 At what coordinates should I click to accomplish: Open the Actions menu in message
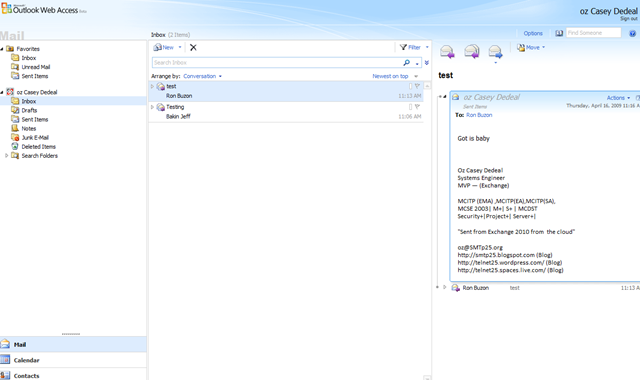(618, 98)
